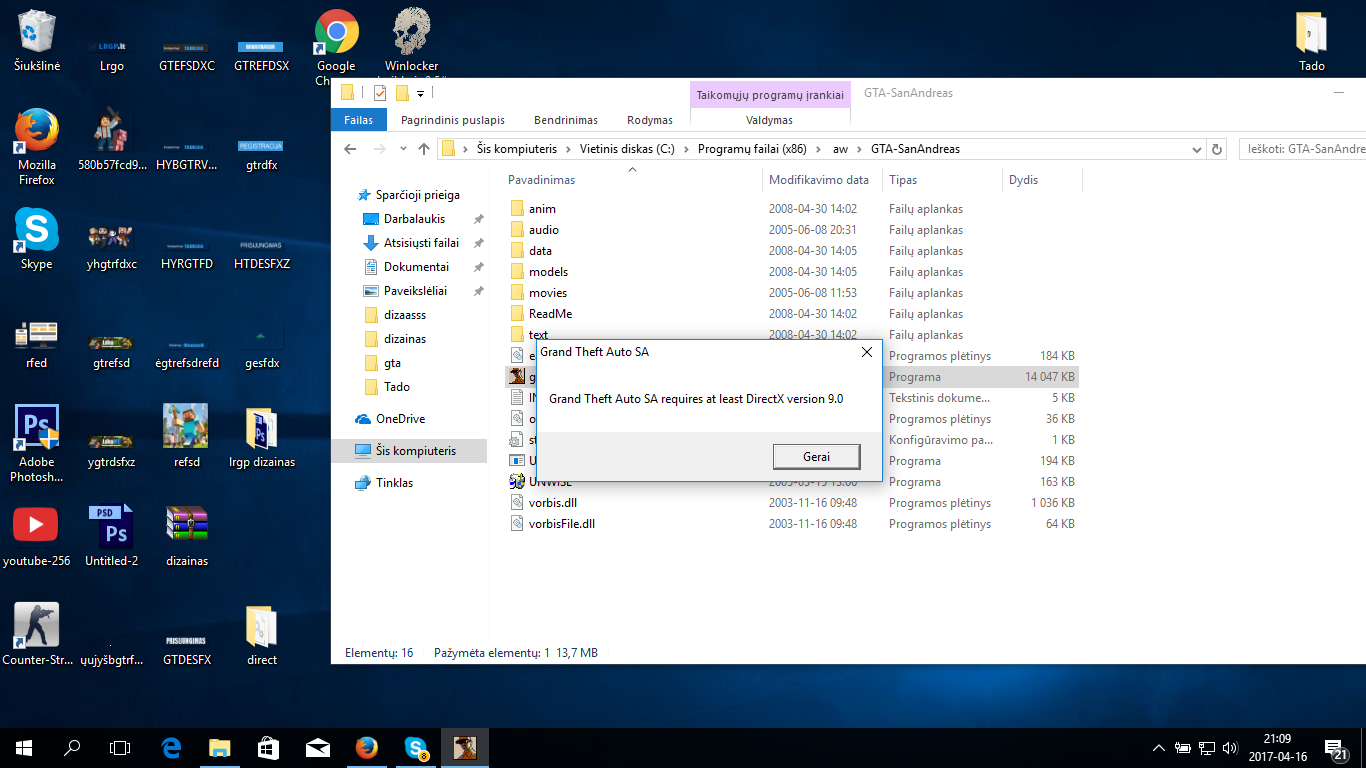1366x768 pixels.
Task: Open the Rodymas ribbon tab
Action: coord(650,120)
